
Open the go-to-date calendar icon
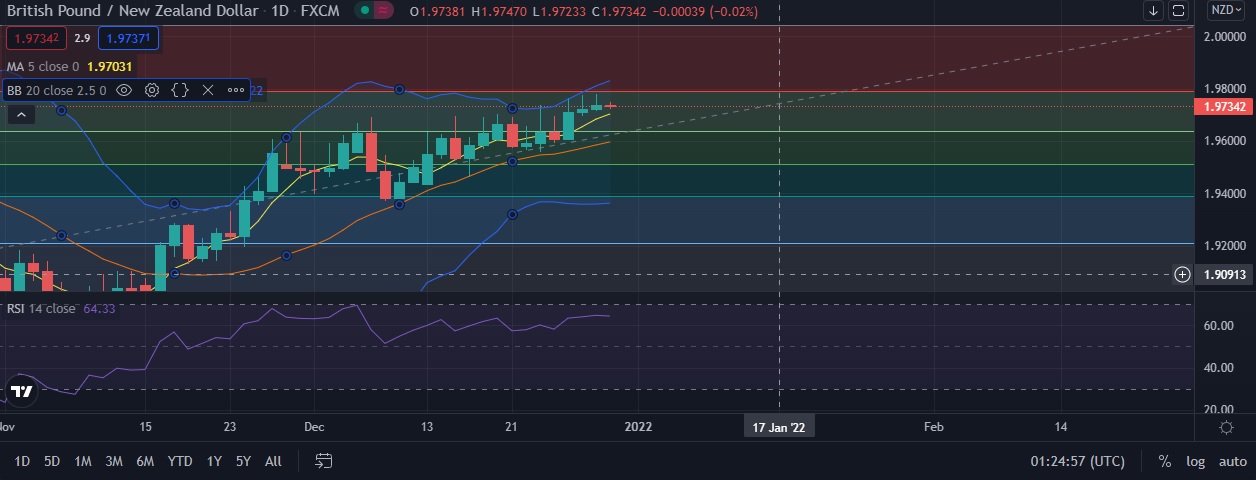[x=324, y=461]
